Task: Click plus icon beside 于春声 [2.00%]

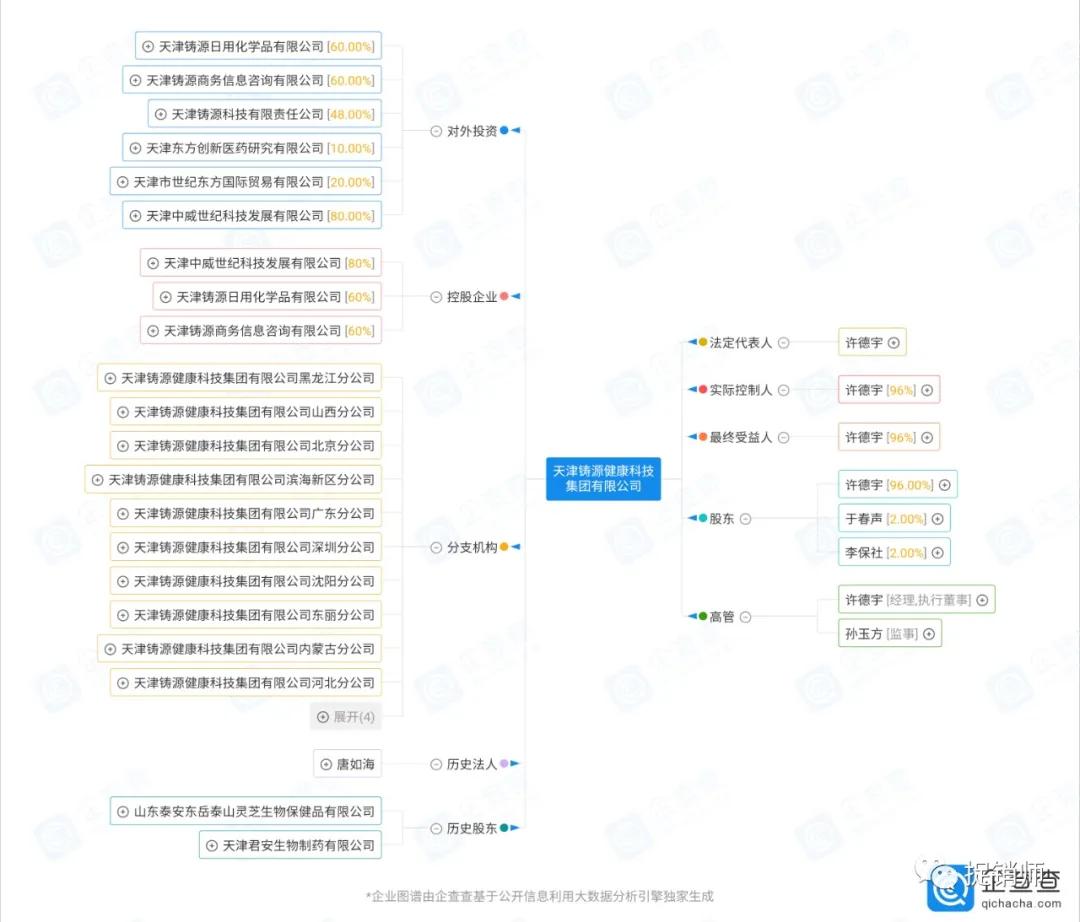Action: pyautogui.click(x=937, y=519)
